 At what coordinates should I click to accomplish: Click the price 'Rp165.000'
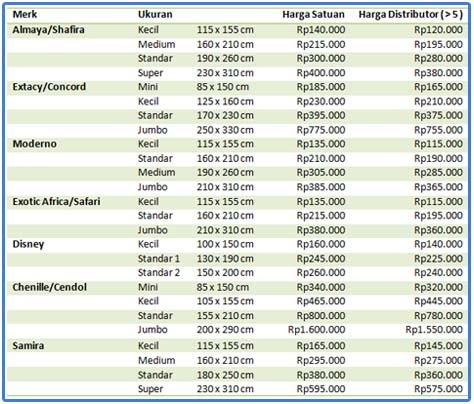[321, 346]
